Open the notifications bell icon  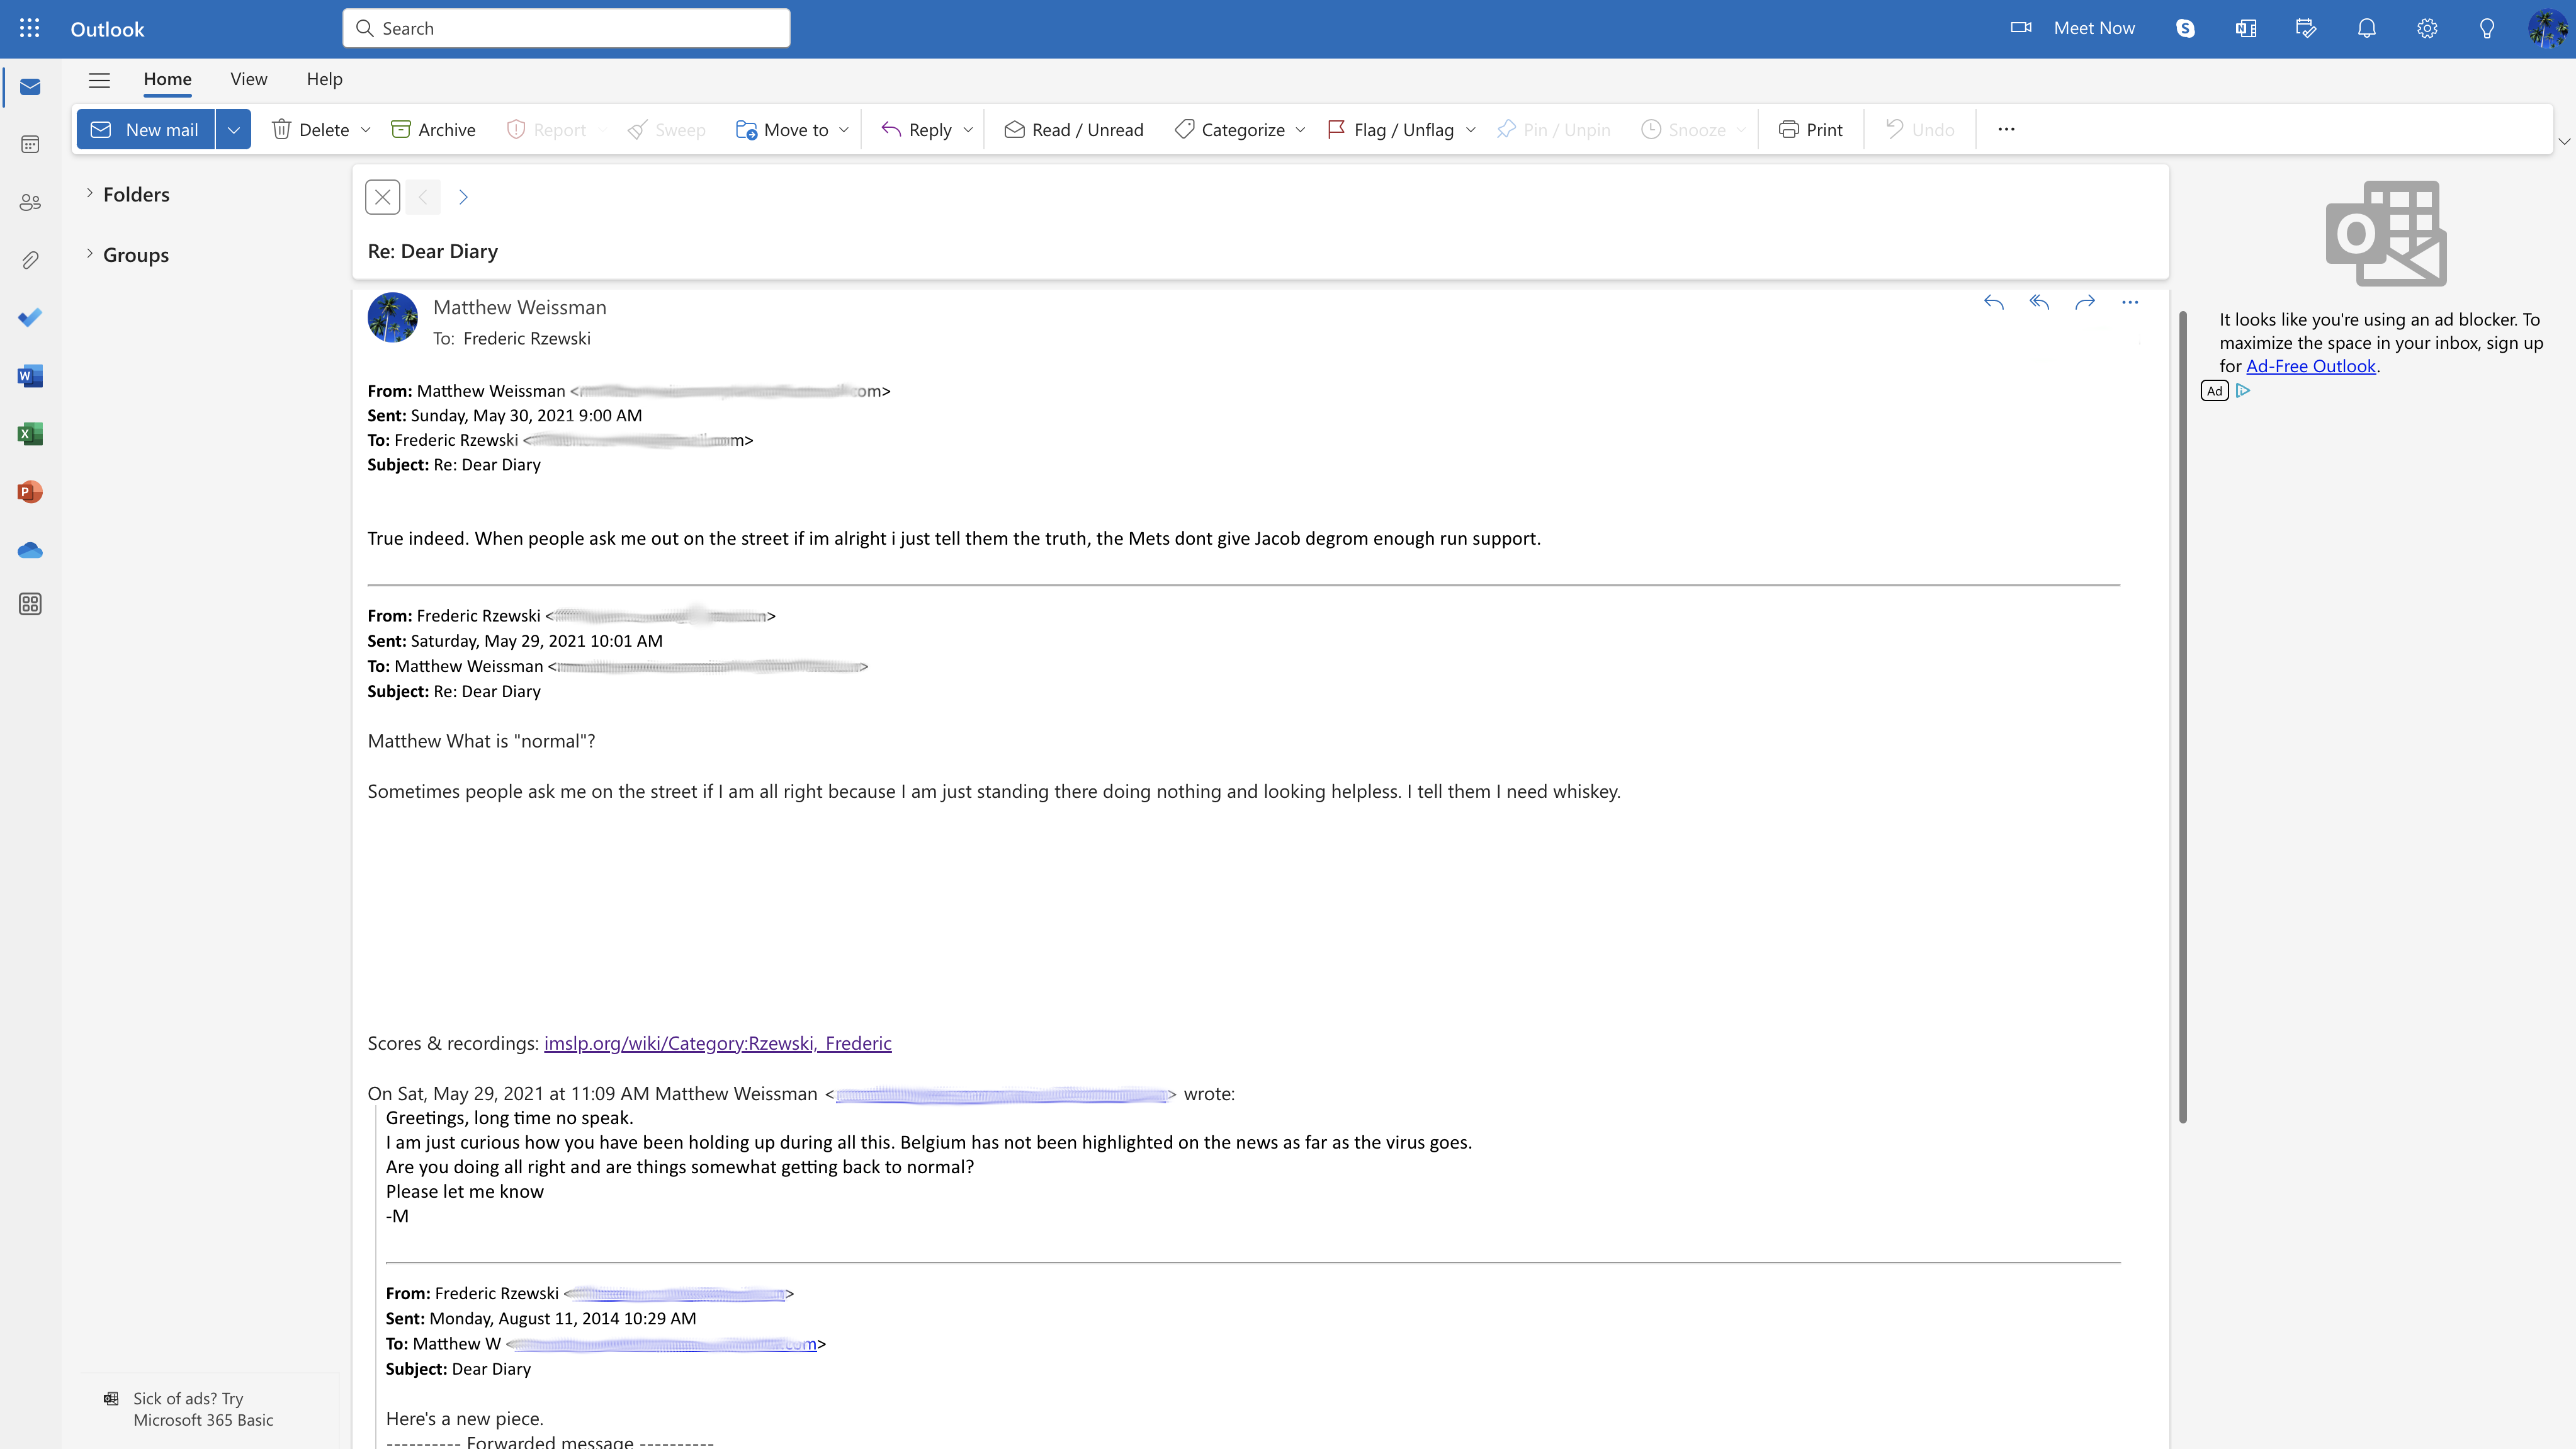coord(2366,28)
